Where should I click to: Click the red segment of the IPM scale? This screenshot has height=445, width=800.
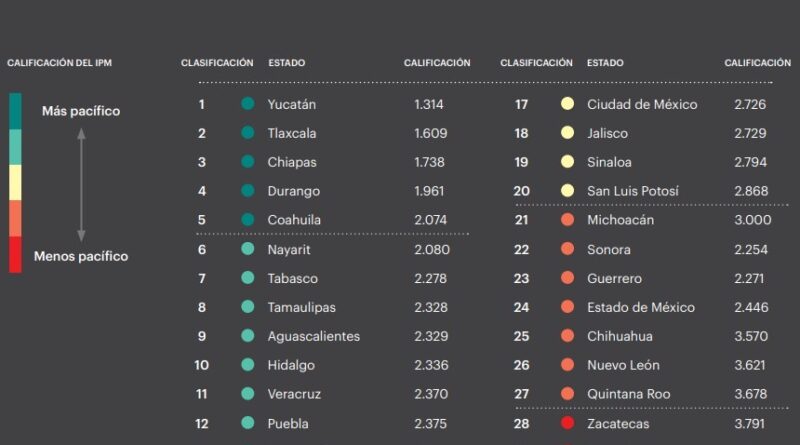(15, 254)
